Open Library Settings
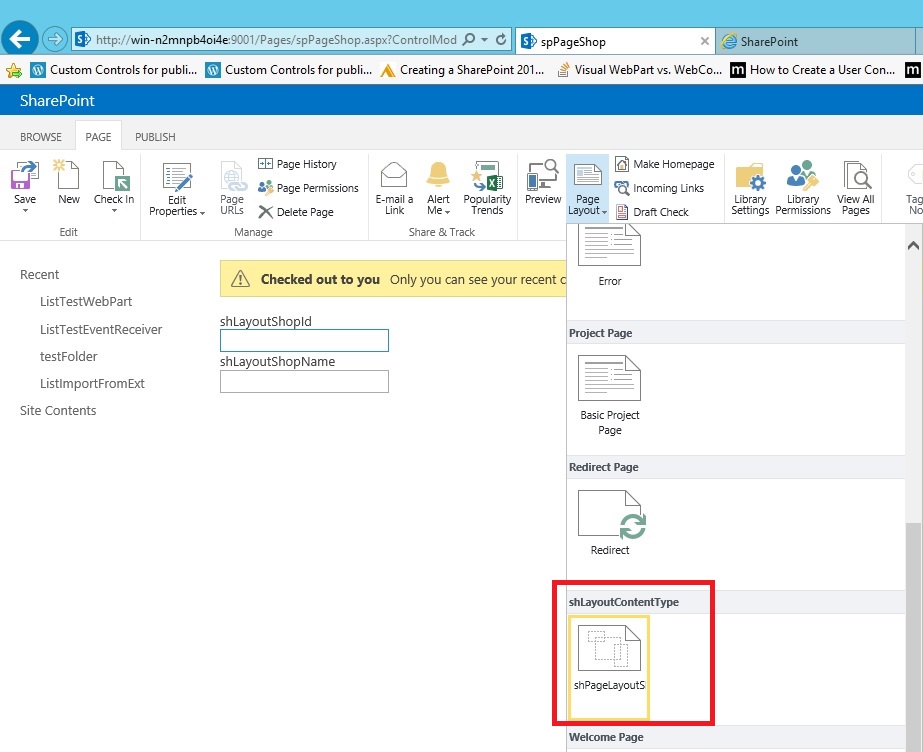This screenshot has height=752, width=923. [x=750, y=188]
